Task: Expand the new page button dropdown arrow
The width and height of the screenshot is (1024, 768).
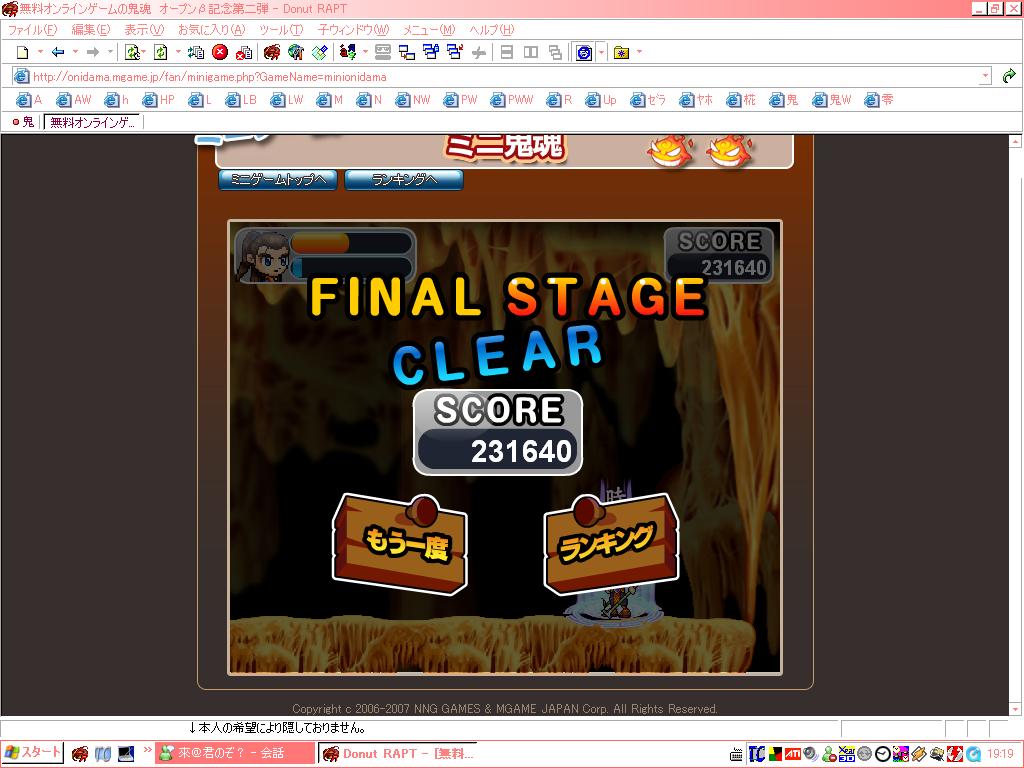Action: pos(40,52)
